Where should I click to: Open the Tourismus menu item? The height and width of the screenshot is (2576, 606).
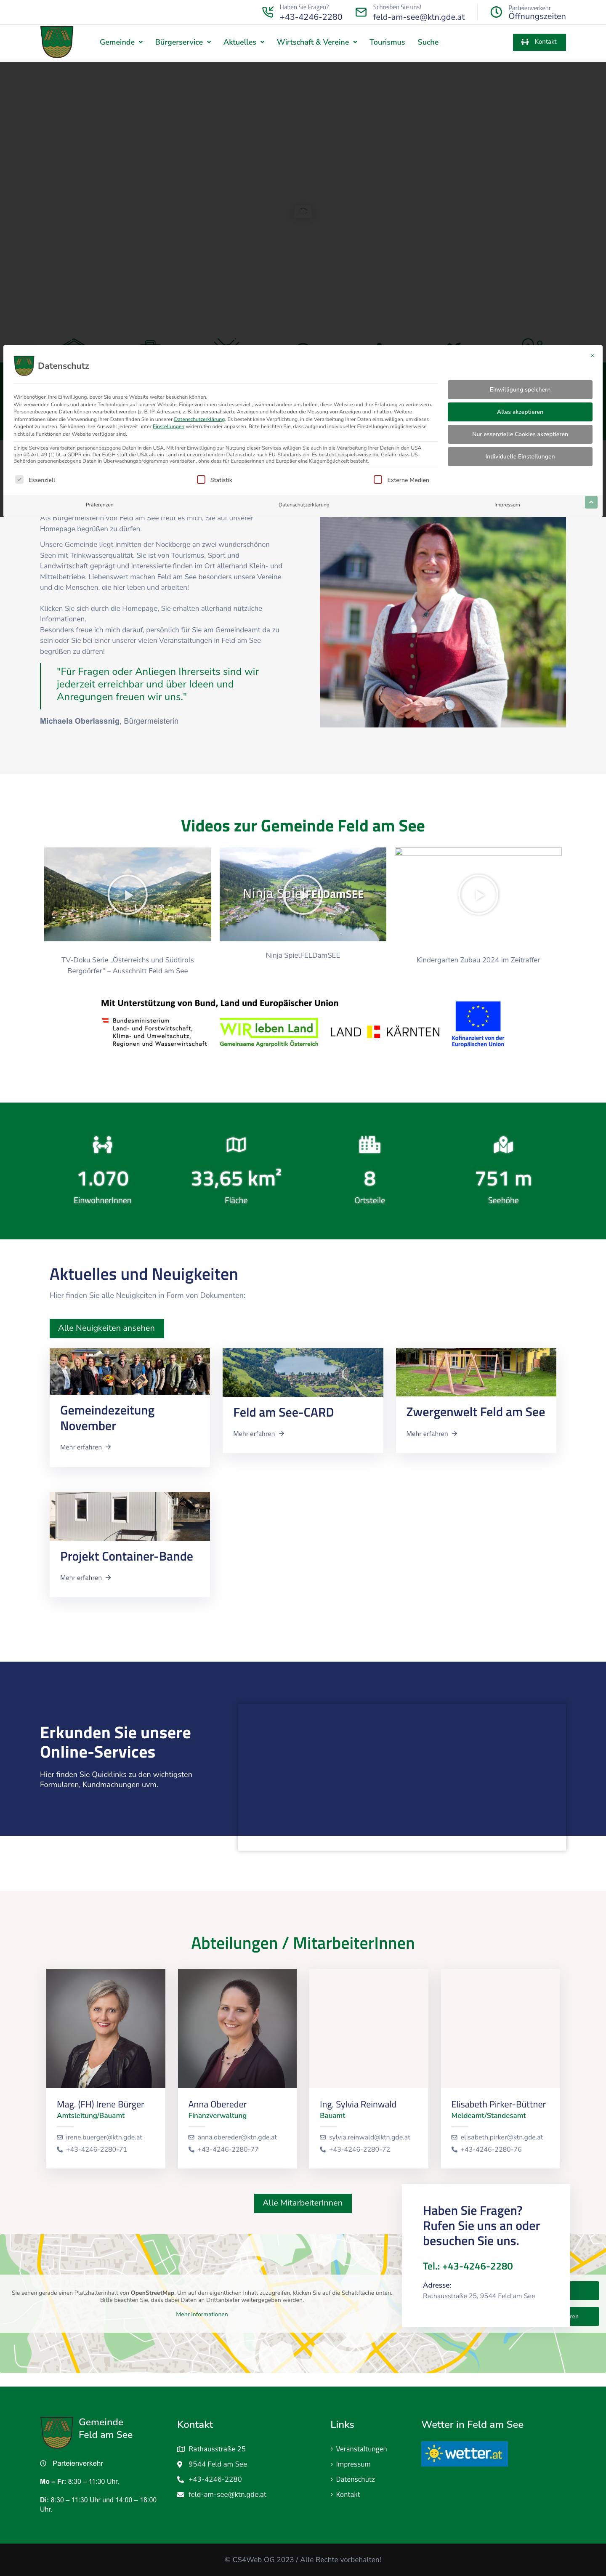pyautogui.click(x=387, y=42)
